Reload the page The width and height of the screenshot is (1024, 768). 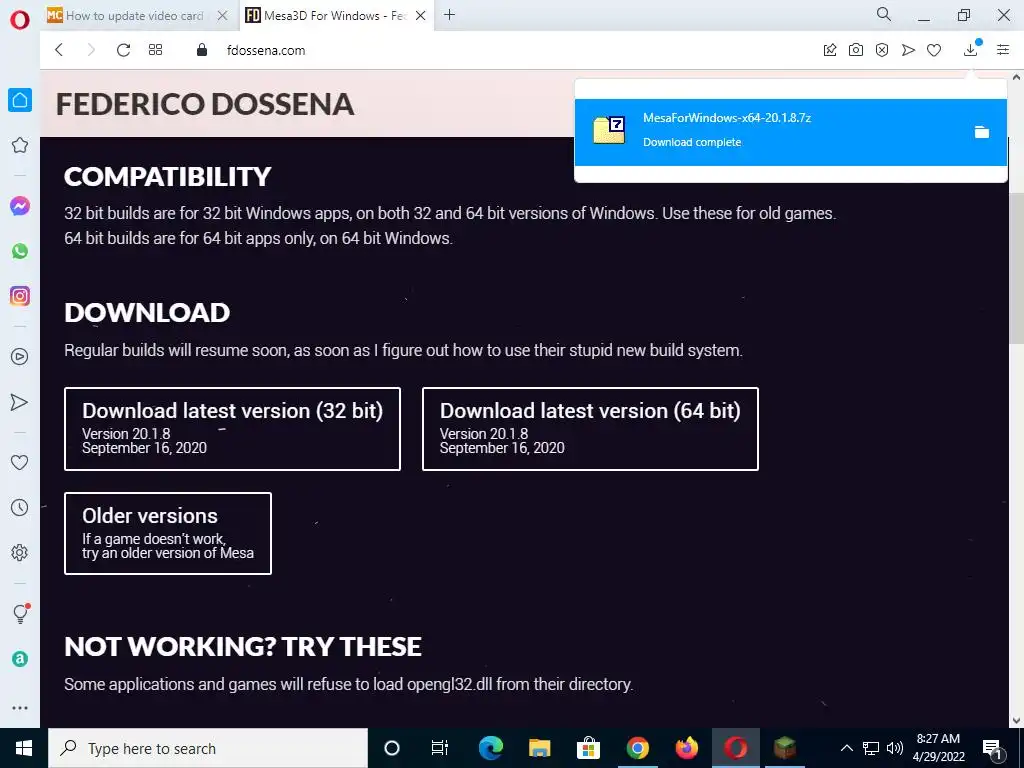[123, 50]
